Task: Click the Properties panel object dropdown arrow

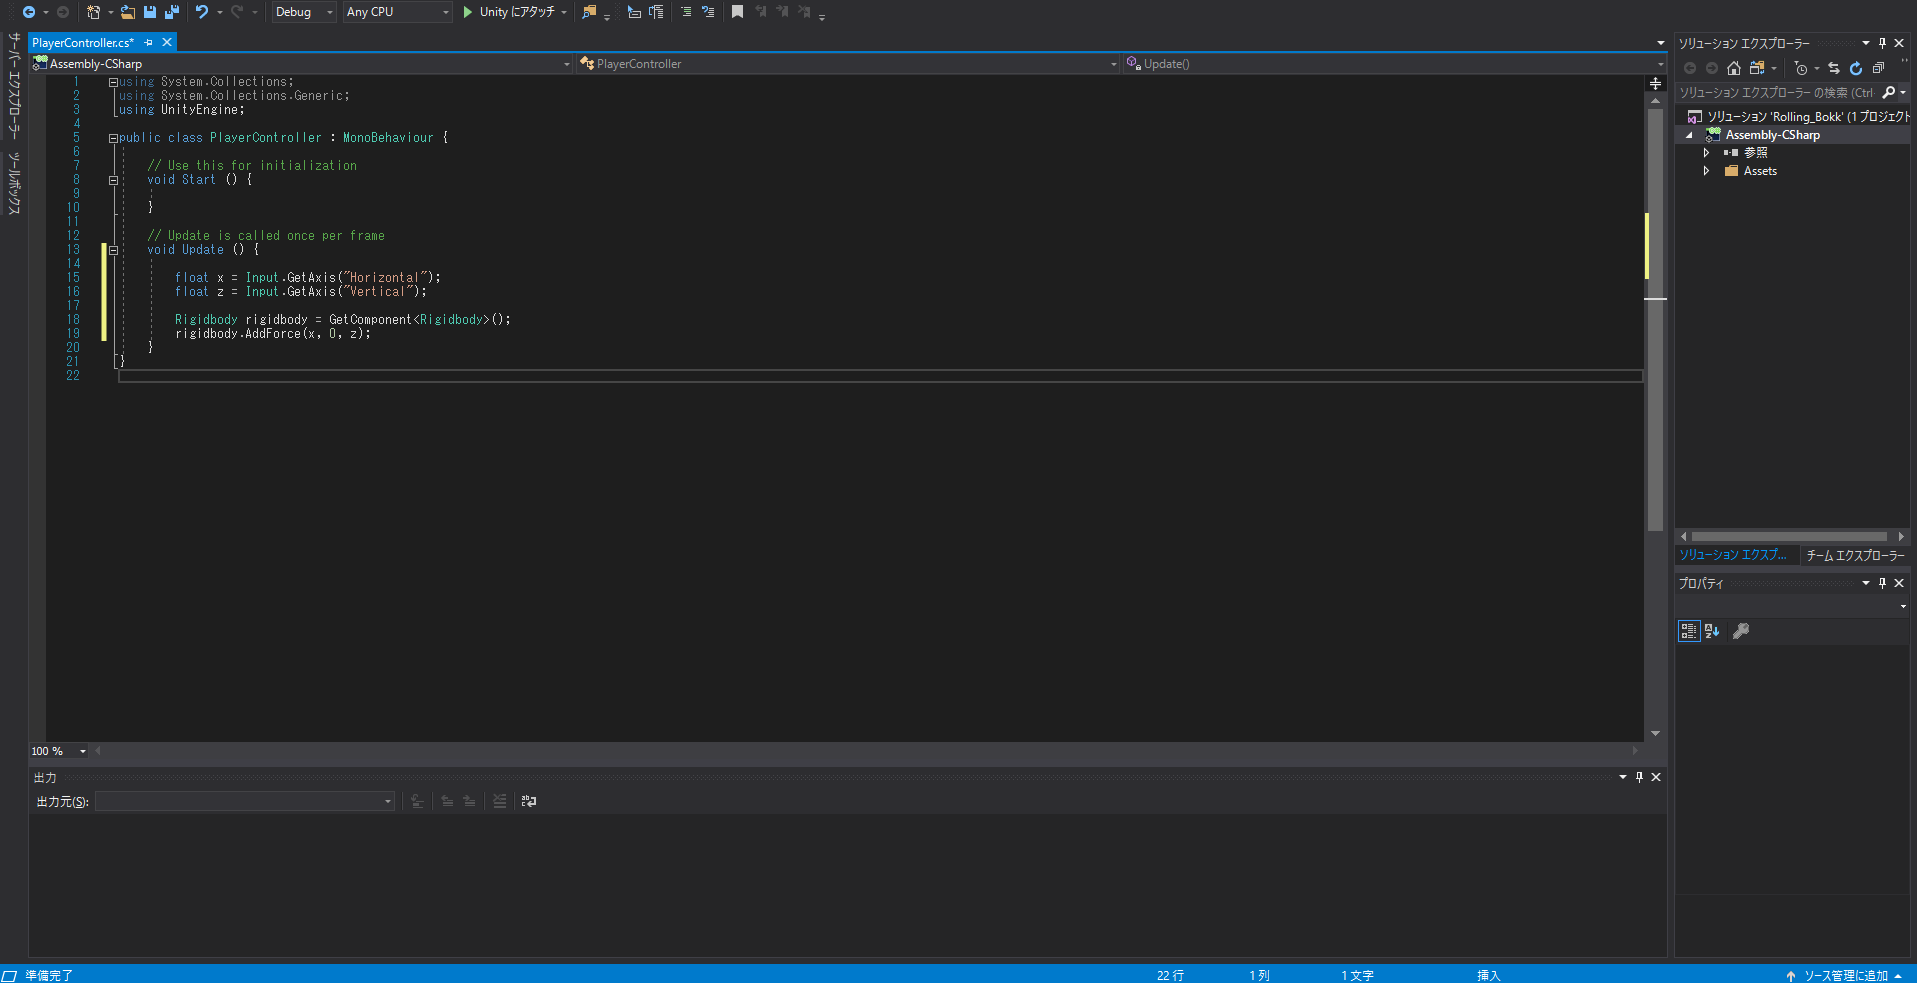Action: coord(1903,606)
